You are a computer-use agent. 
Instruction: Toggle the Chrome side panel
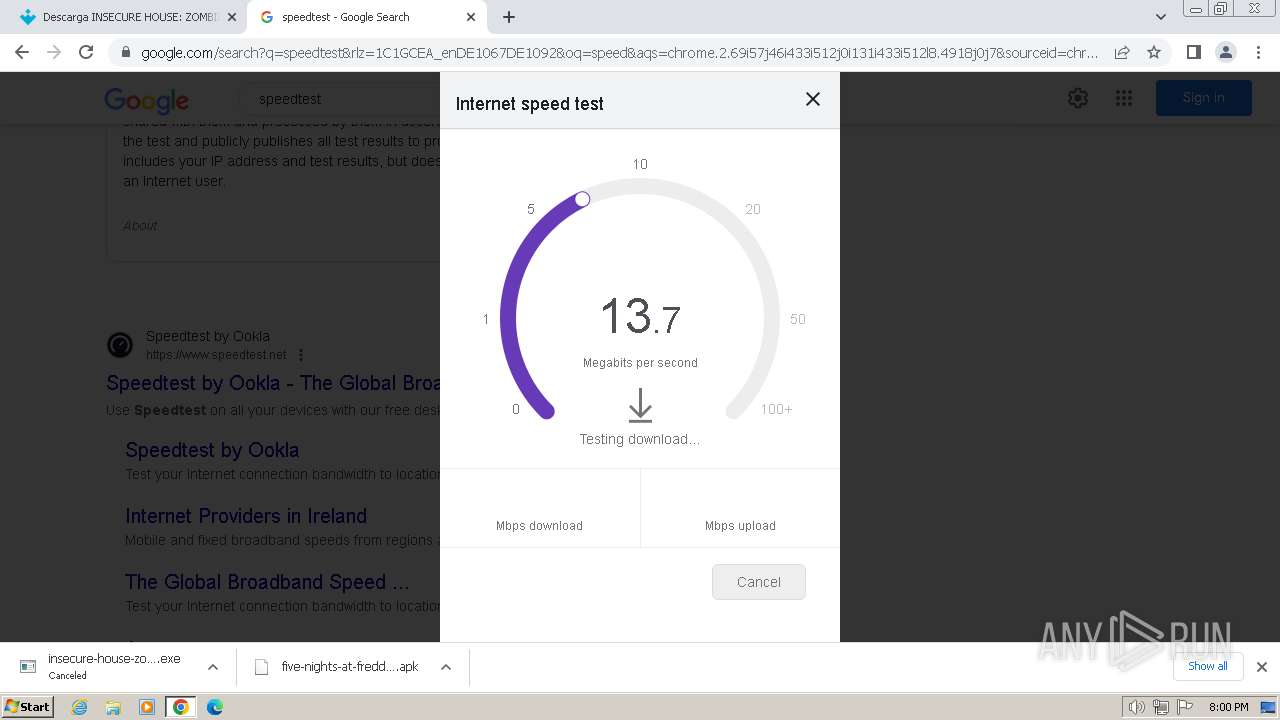pyautogui.click(x=1193, y=52)
